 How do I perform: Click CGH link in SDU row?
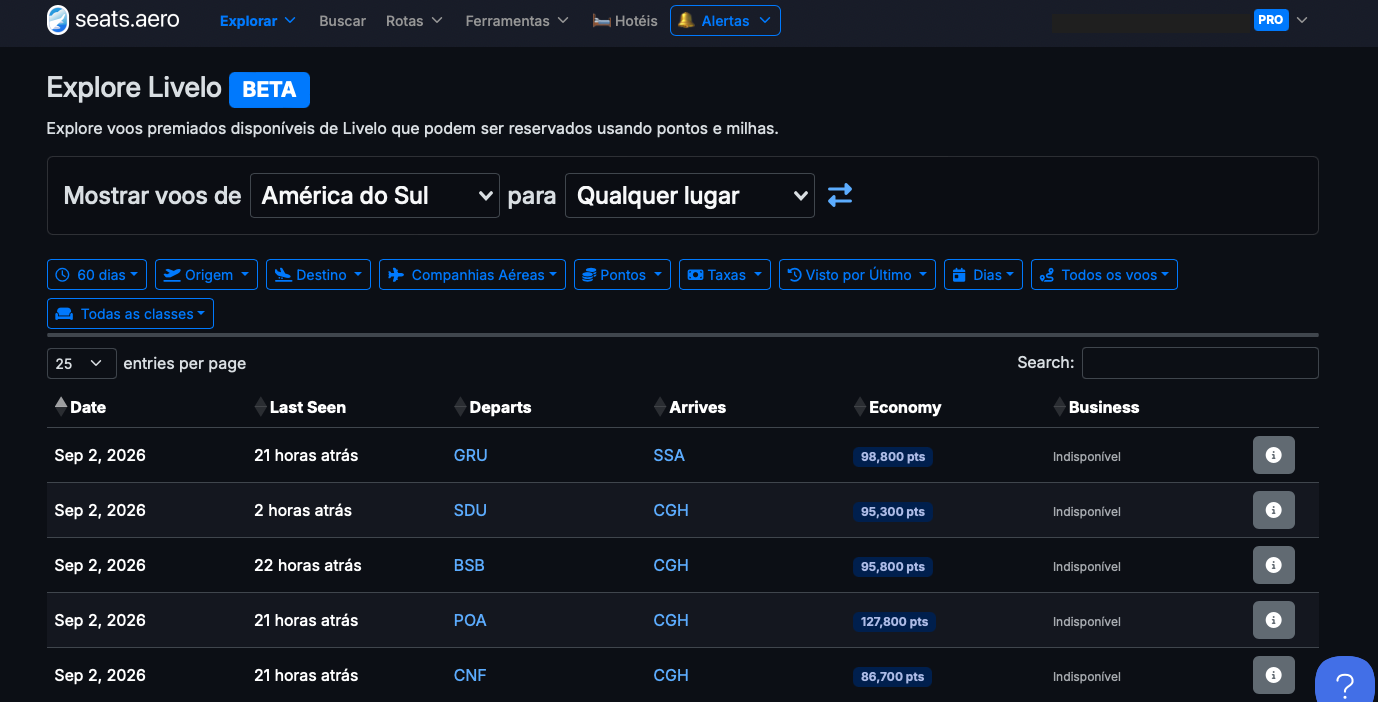pos(671,510)
